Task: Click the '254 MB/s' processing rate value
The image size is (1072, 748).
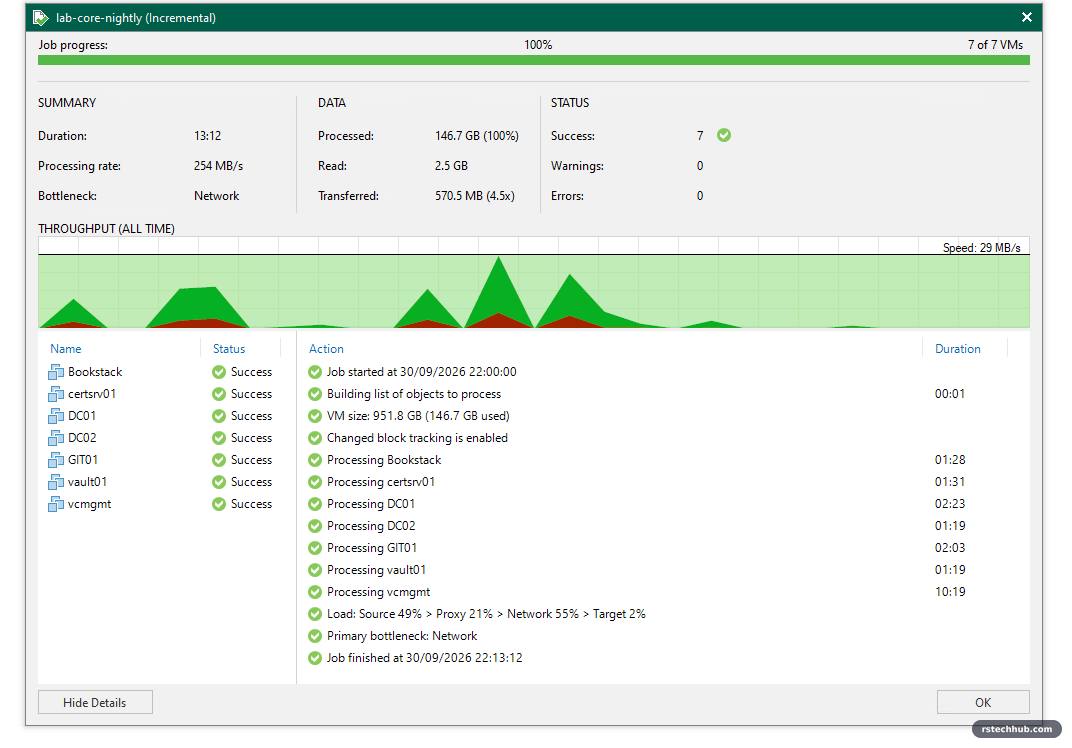Action: 218,166
